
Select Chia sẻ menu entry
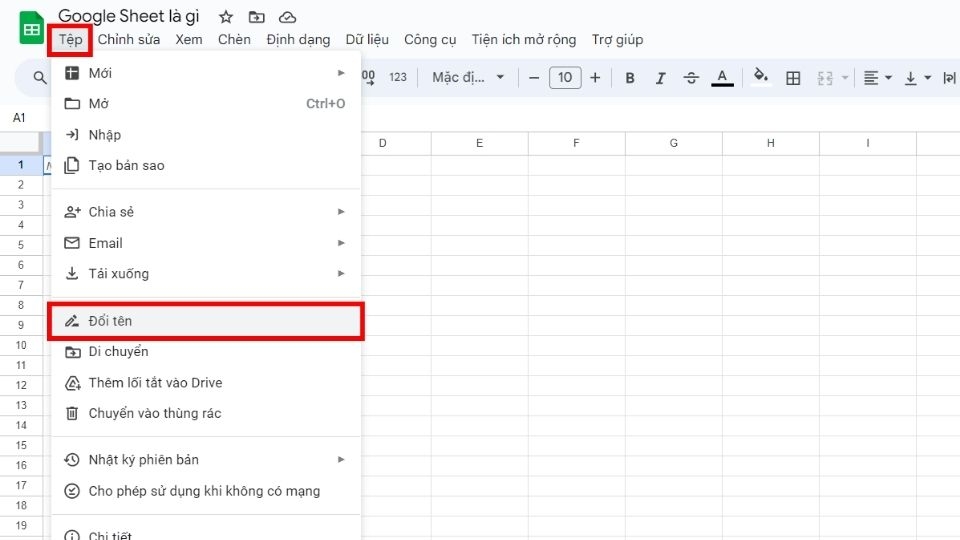coord(206,212)
